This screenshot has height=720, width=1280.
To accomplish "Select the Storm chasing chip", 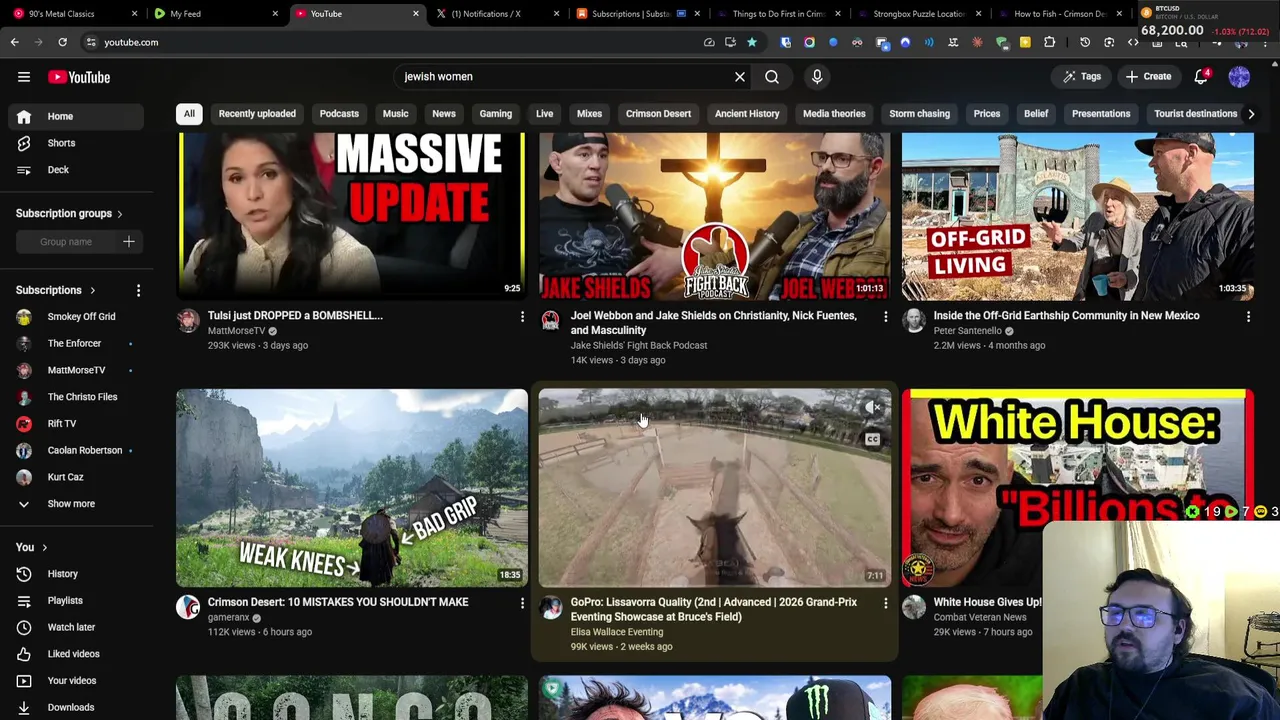I will [x=919, y=114].
